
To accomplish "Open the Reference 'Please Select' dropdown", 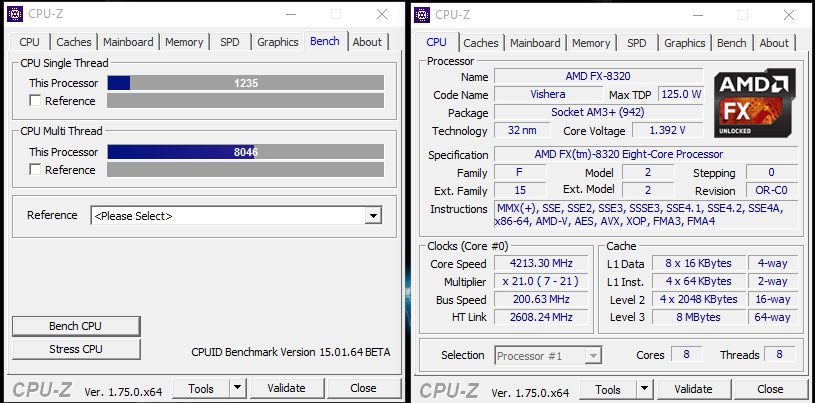I will 236,216.
